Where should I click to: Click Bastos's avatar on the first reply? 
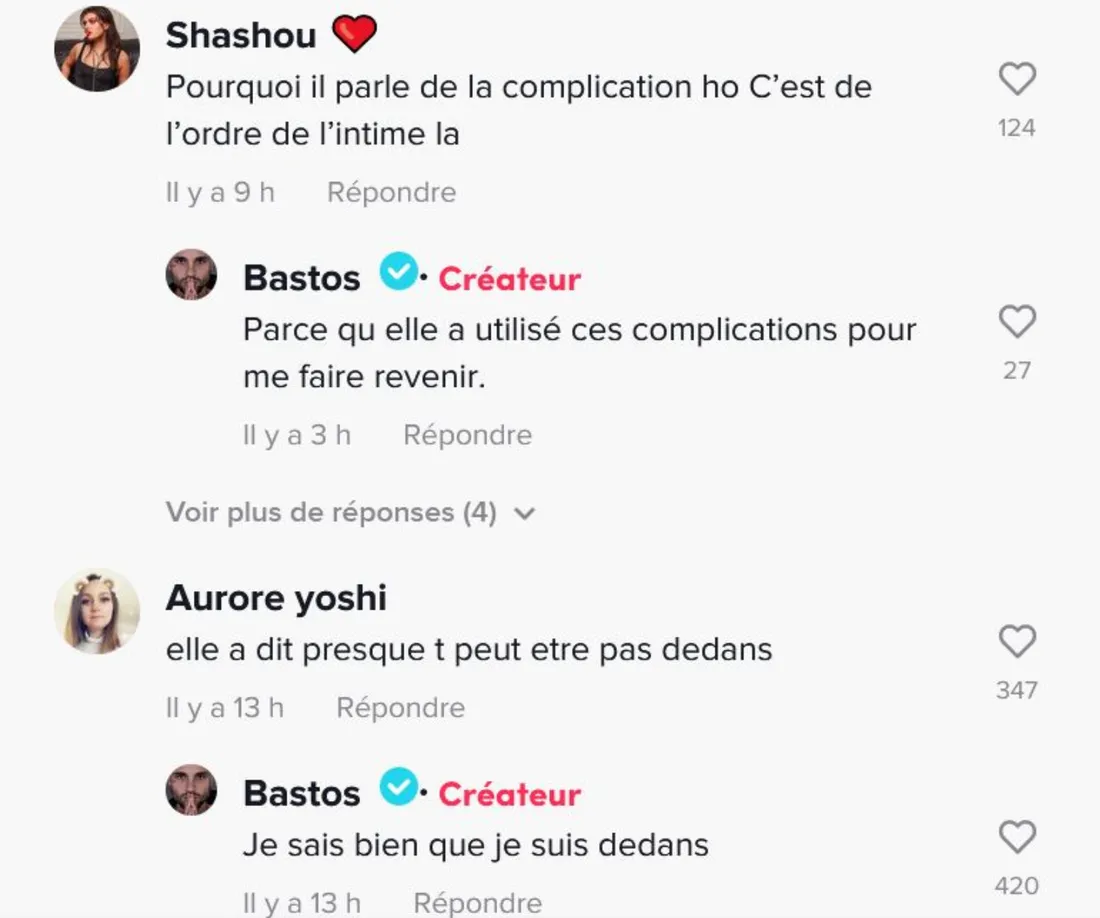point(191,275)
